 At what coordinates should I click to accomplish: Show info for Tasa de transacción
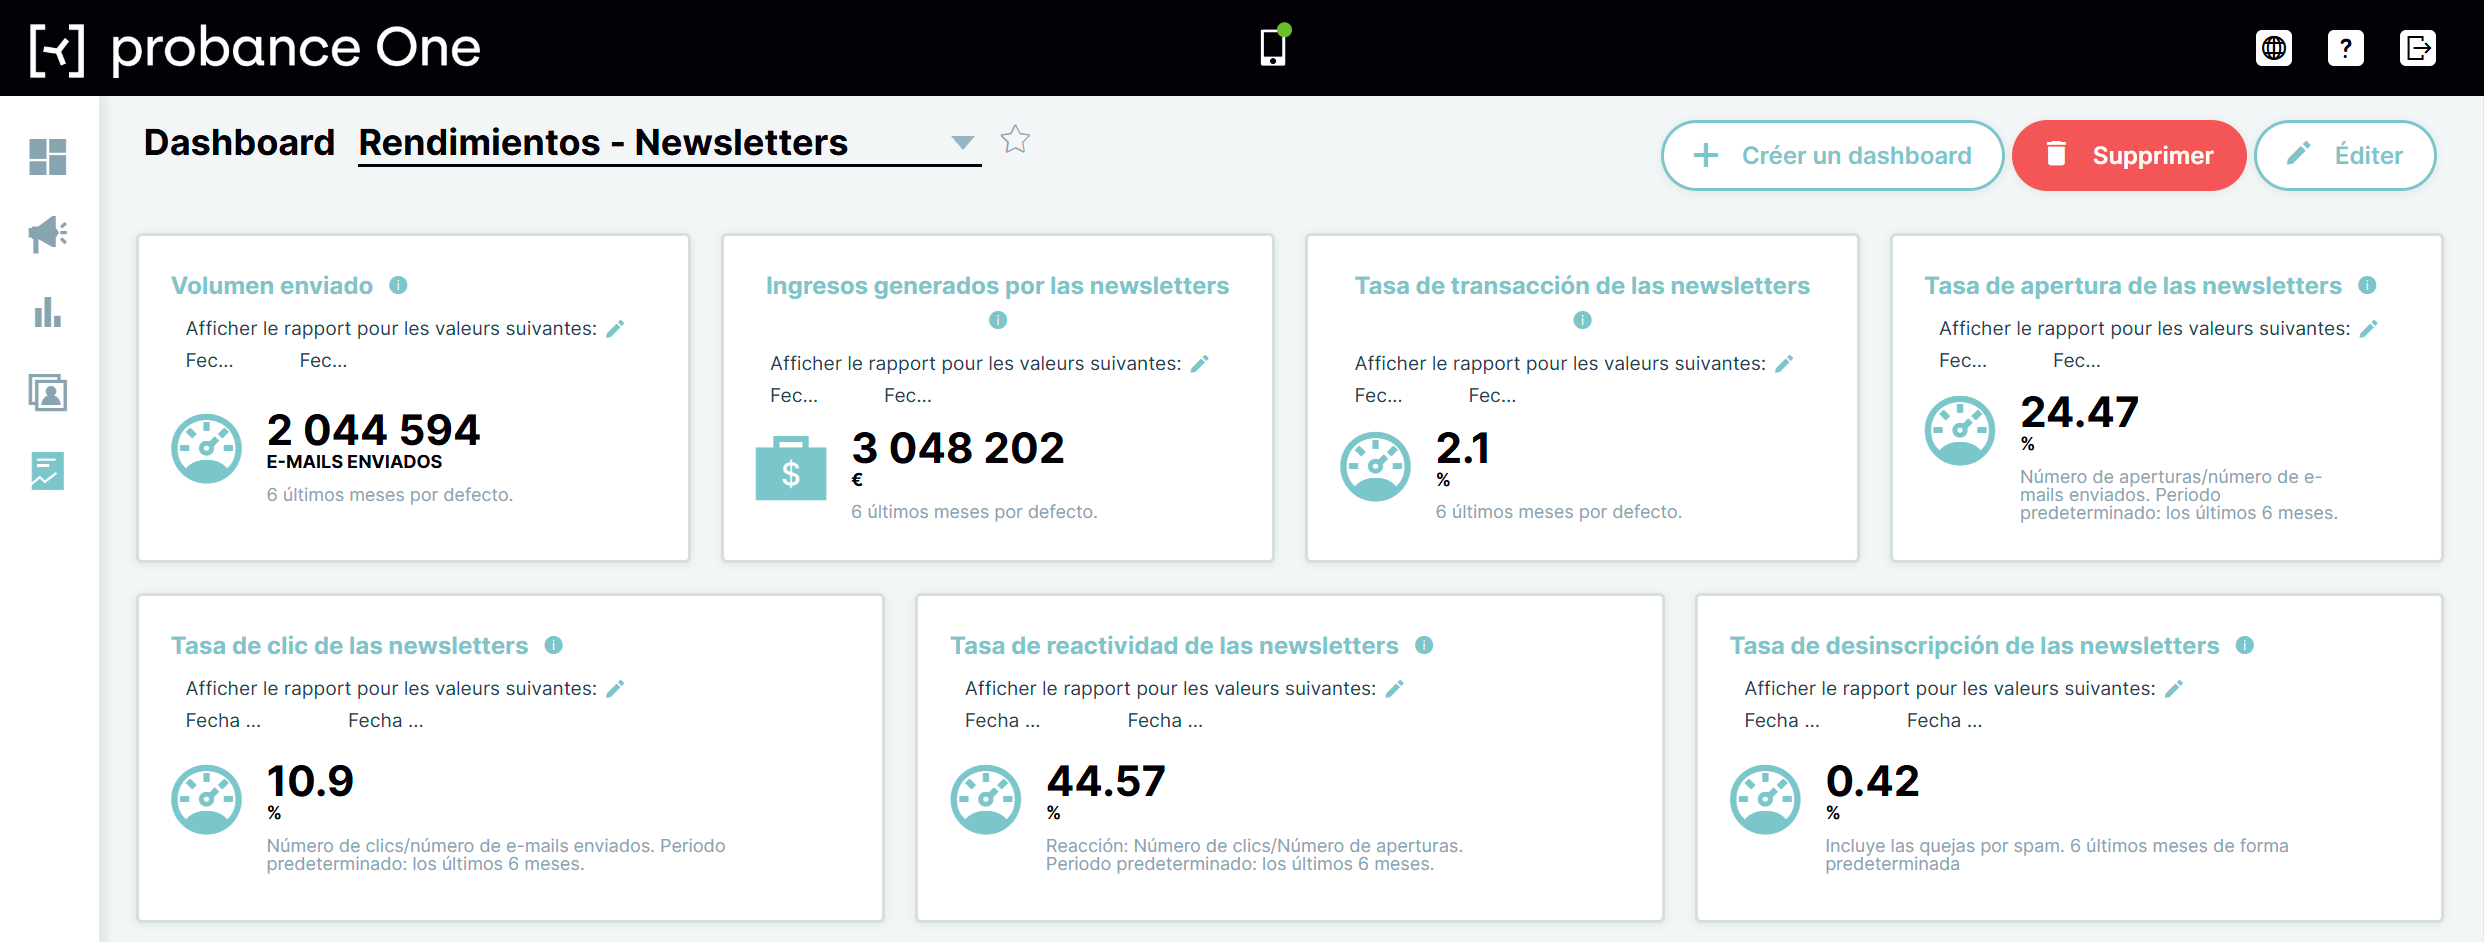[1582, 320]
